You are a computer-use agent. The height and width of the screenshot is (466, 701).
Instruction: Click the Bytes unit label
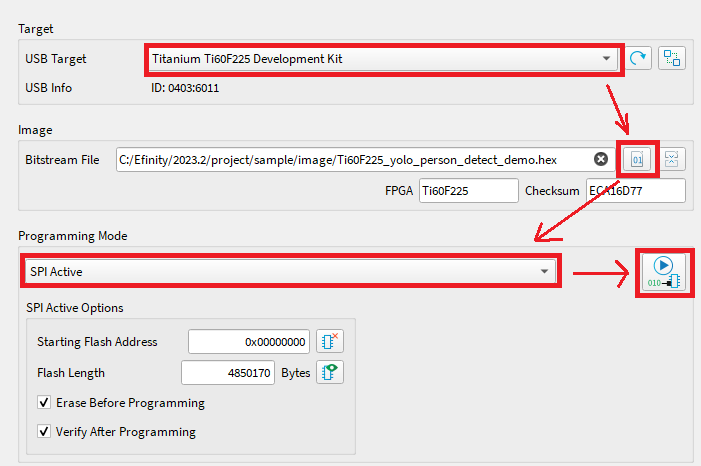coord(296,373)
